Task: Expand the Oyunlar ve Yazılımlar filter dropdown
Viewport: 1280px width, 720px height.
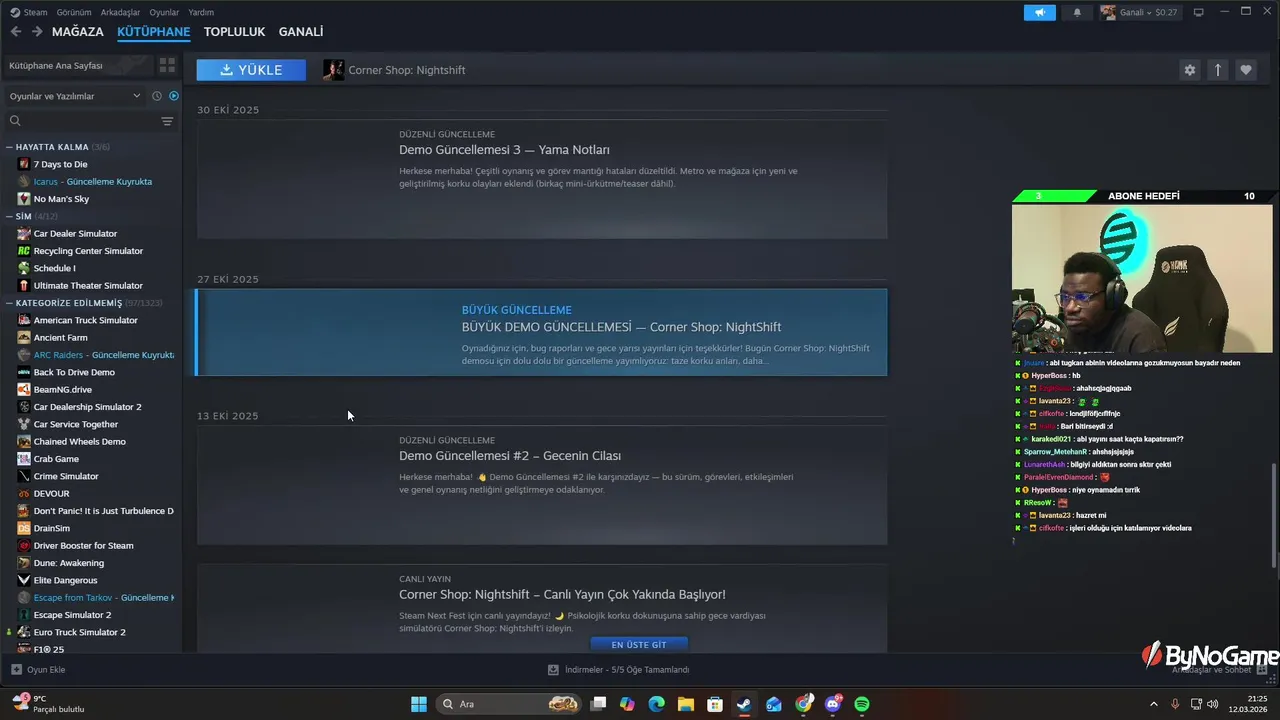Action: pos(75,96)
